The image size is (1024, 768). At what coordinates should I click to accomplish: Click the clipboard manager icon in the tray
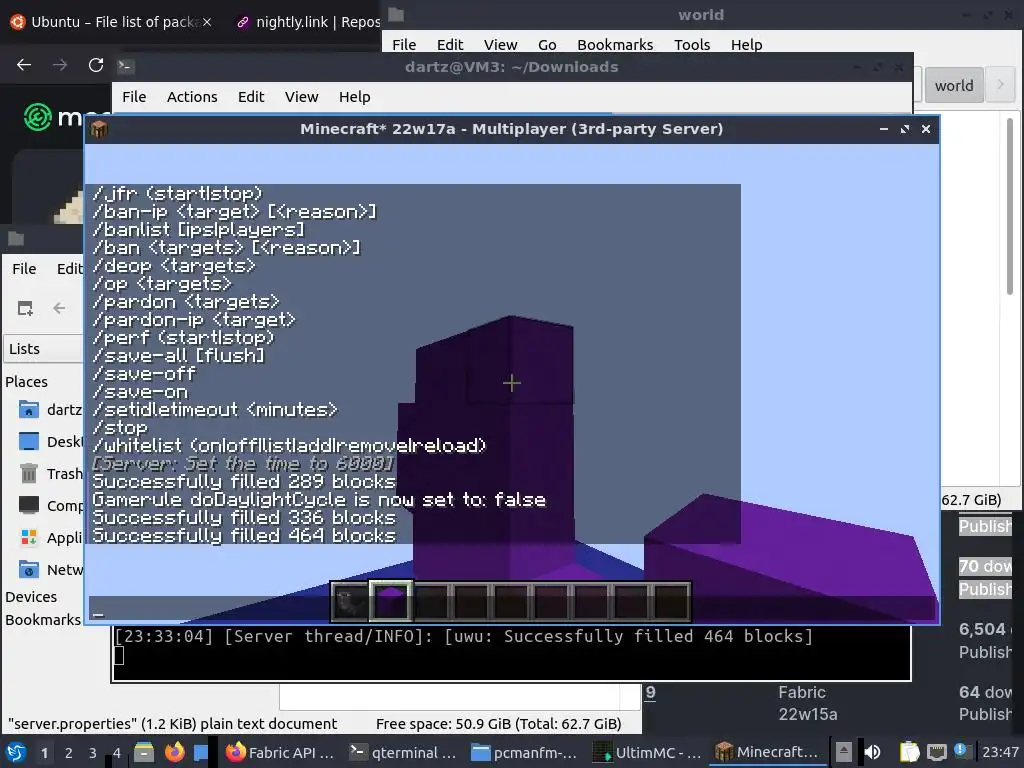pyautogui.click(x=909, y=752)
